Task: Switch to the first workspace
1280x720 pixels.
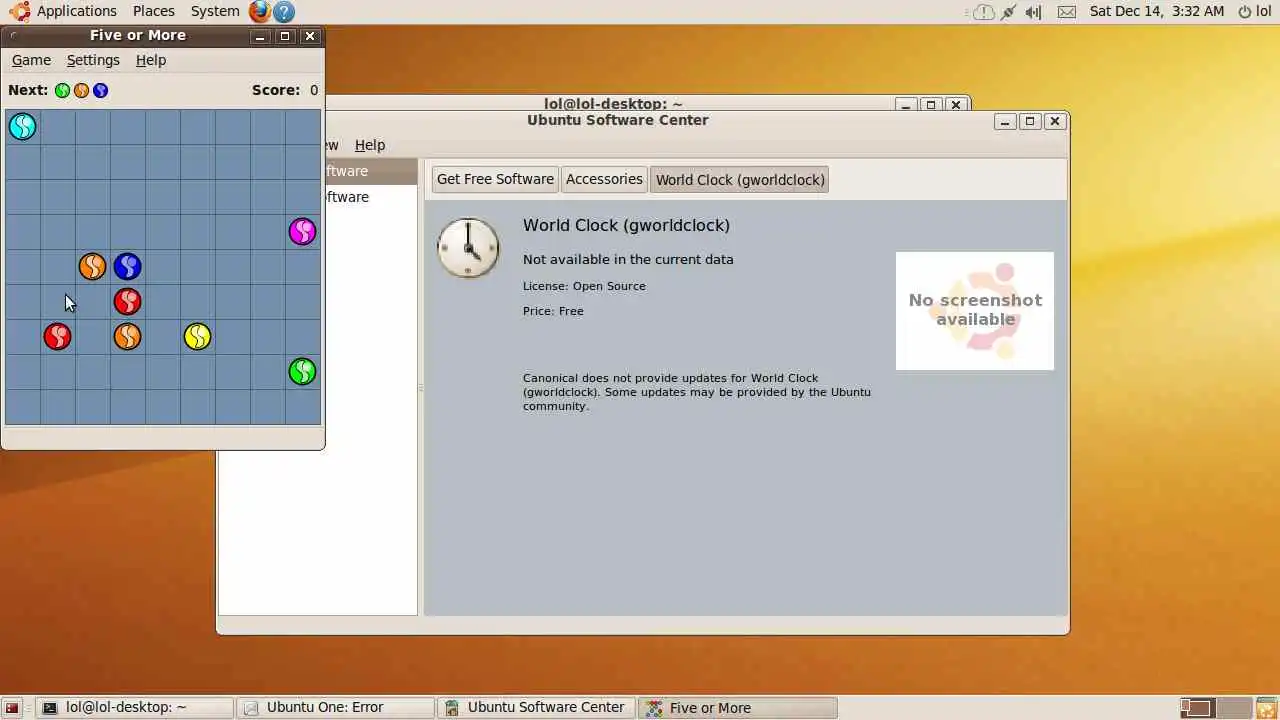Action: 1196,708
